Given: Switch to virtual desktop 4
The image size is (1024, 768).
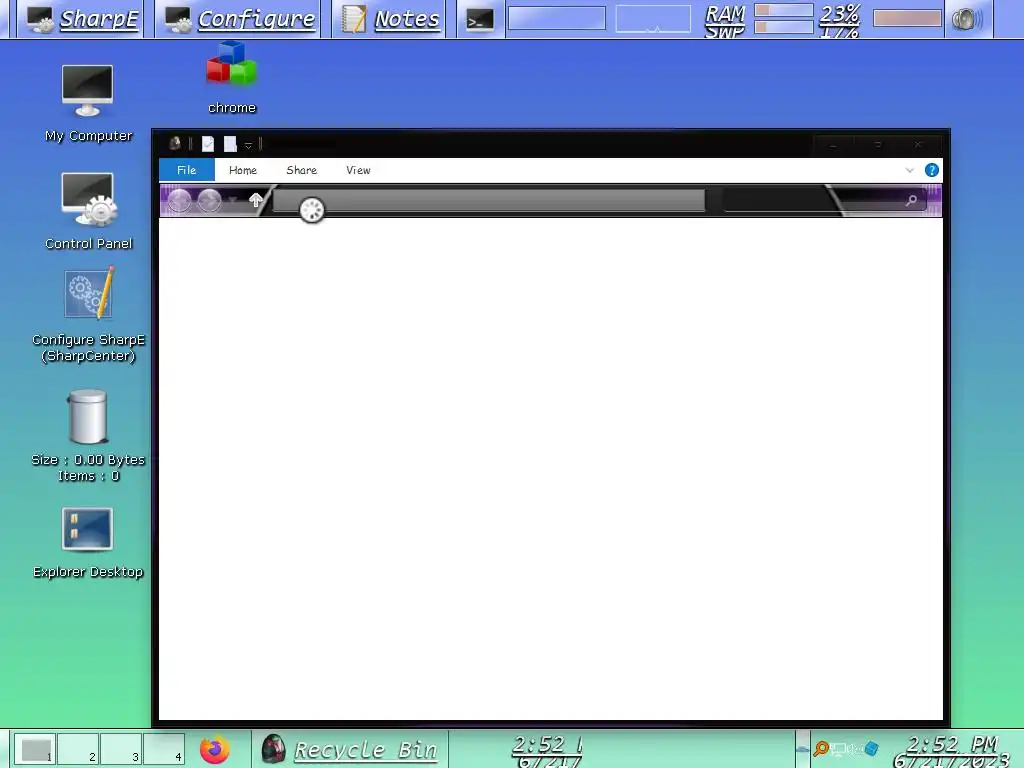Looking at the screenshot, I should [165, 749].
